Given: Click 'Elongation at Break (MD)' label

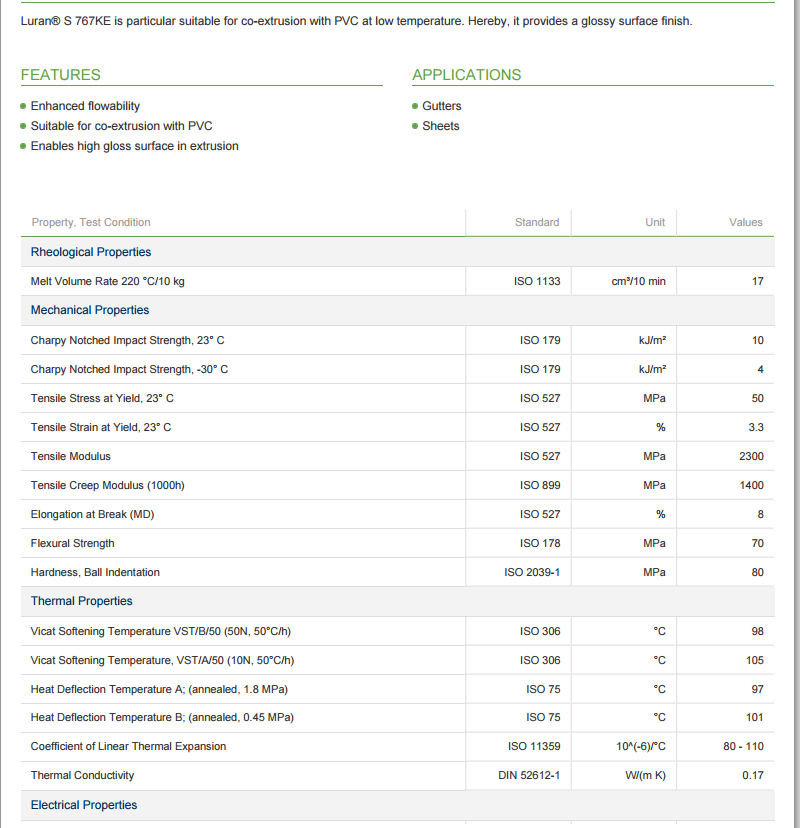Looking at the screenshot, I should (x=92, y=515).
